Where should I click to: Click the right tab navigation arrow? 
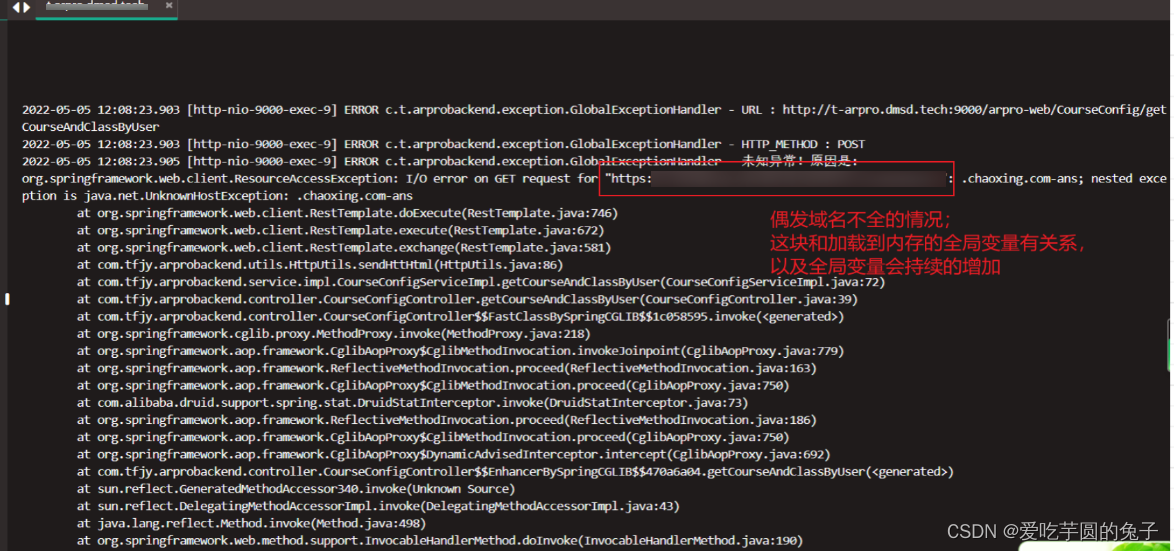click(x=26, y=7)
